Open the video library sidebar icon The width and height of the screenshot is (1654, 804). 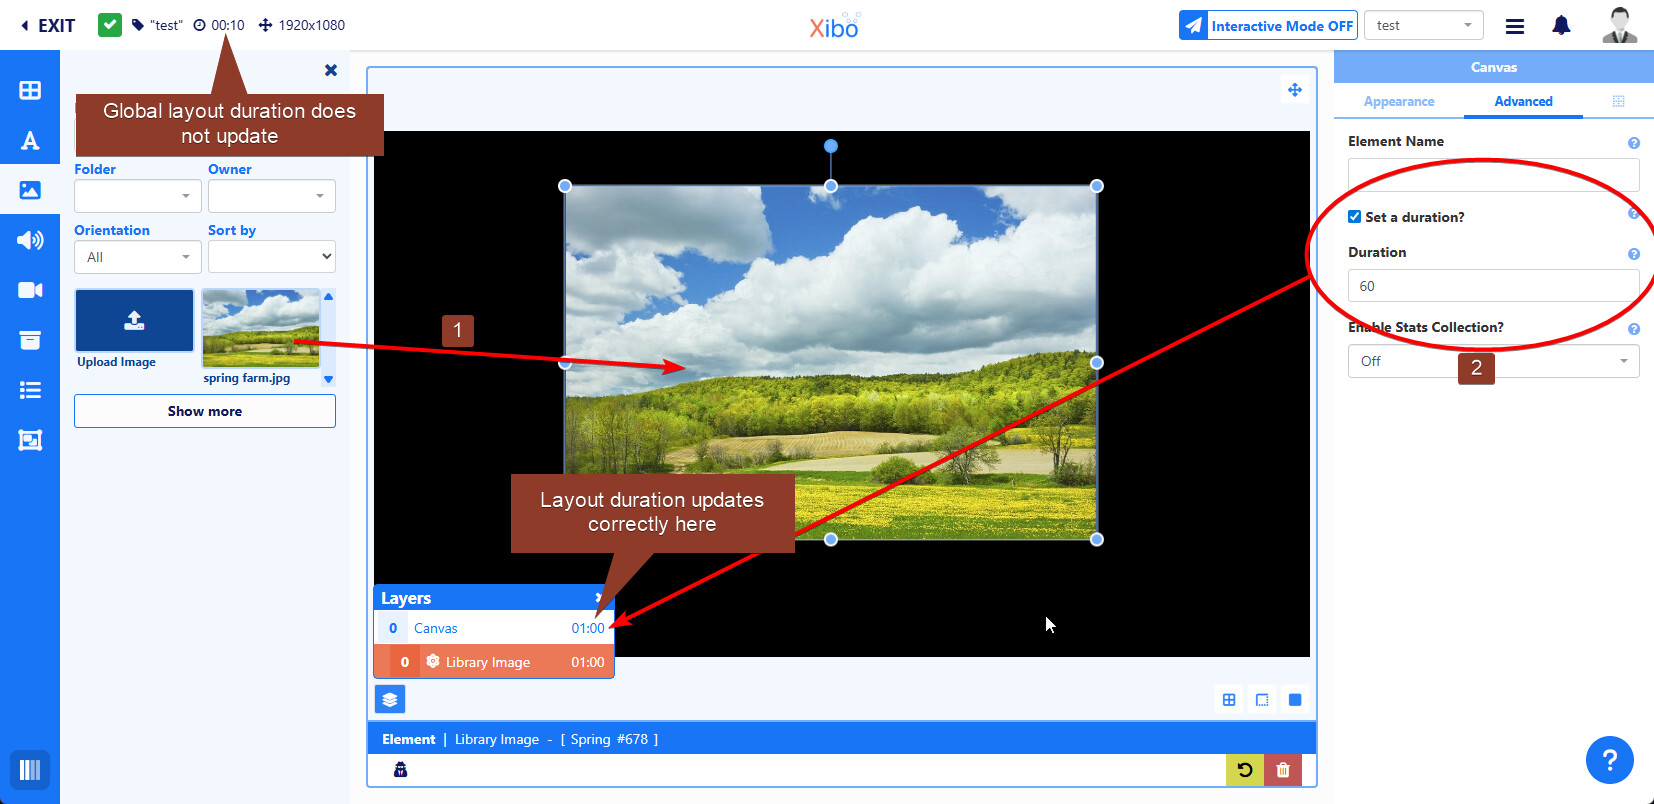point(30,290)
